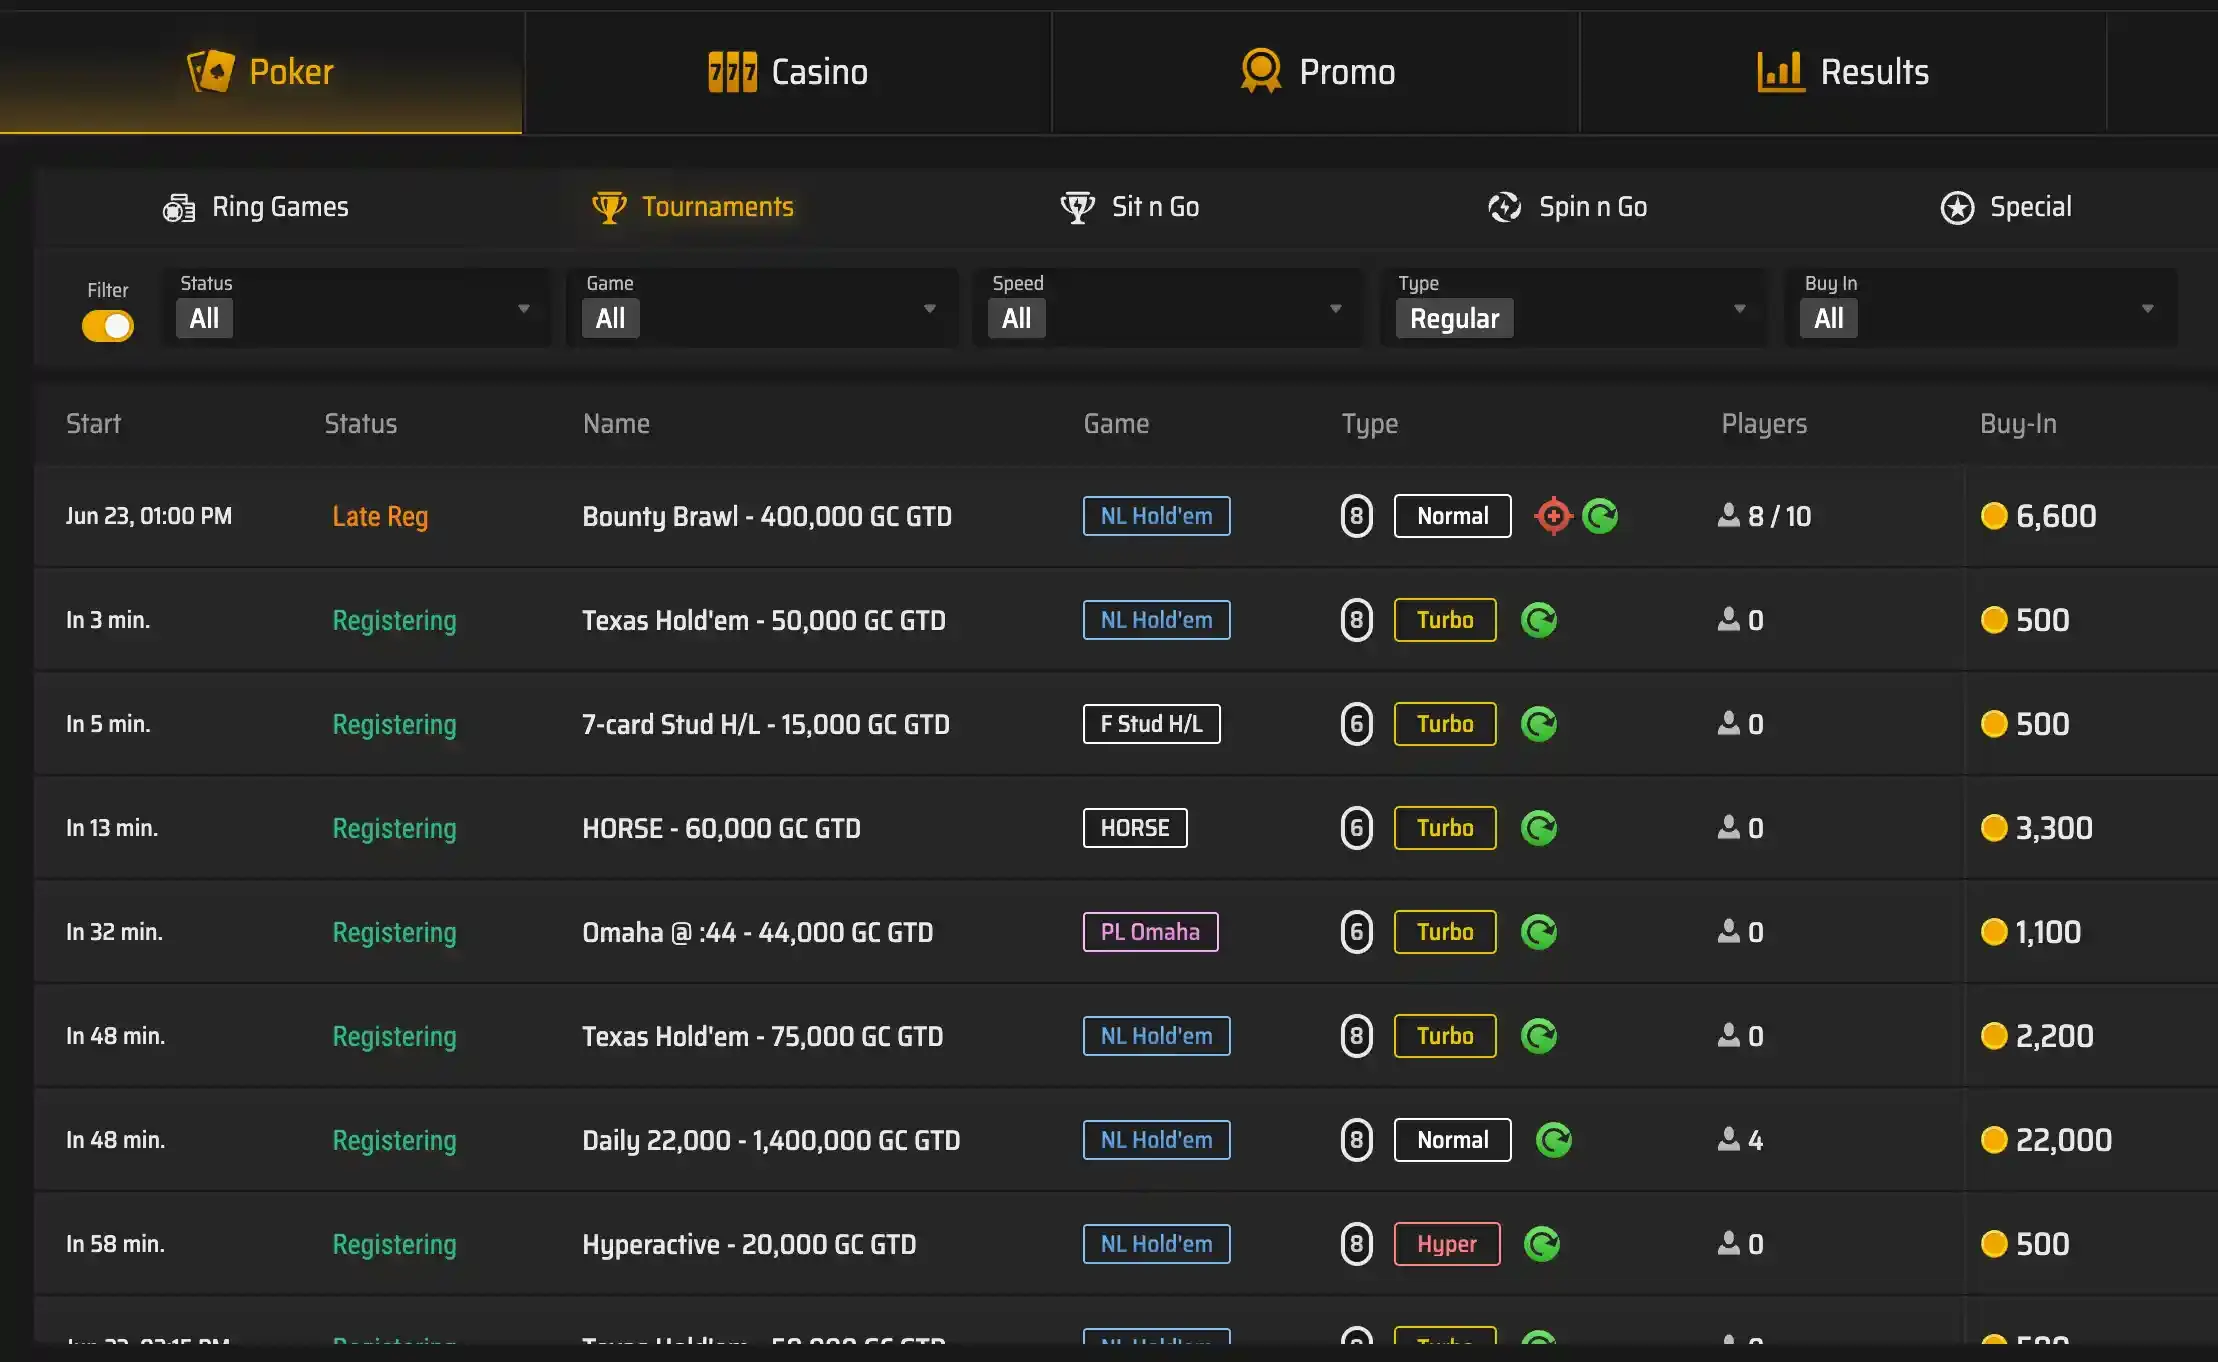
Task: Click the Results bar chart icon
Action: click(x=1781, y=72)
